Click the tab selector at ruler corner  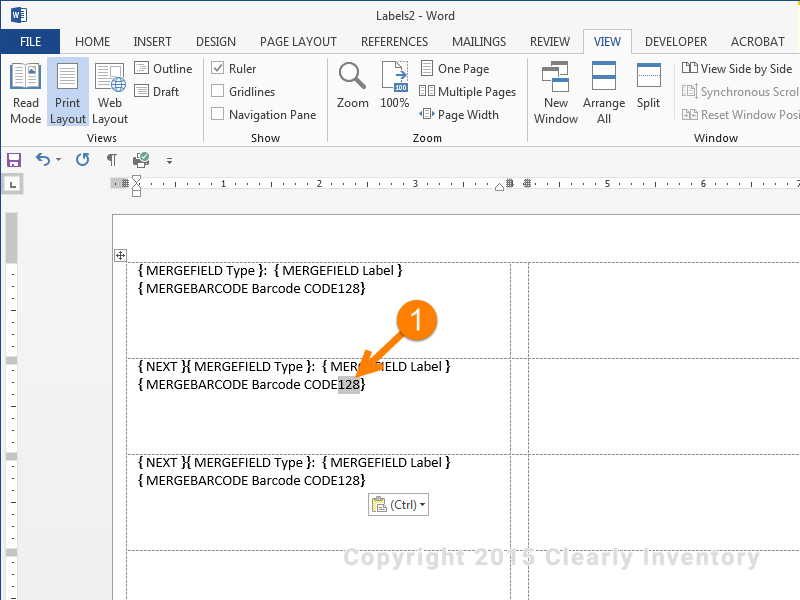13,185
